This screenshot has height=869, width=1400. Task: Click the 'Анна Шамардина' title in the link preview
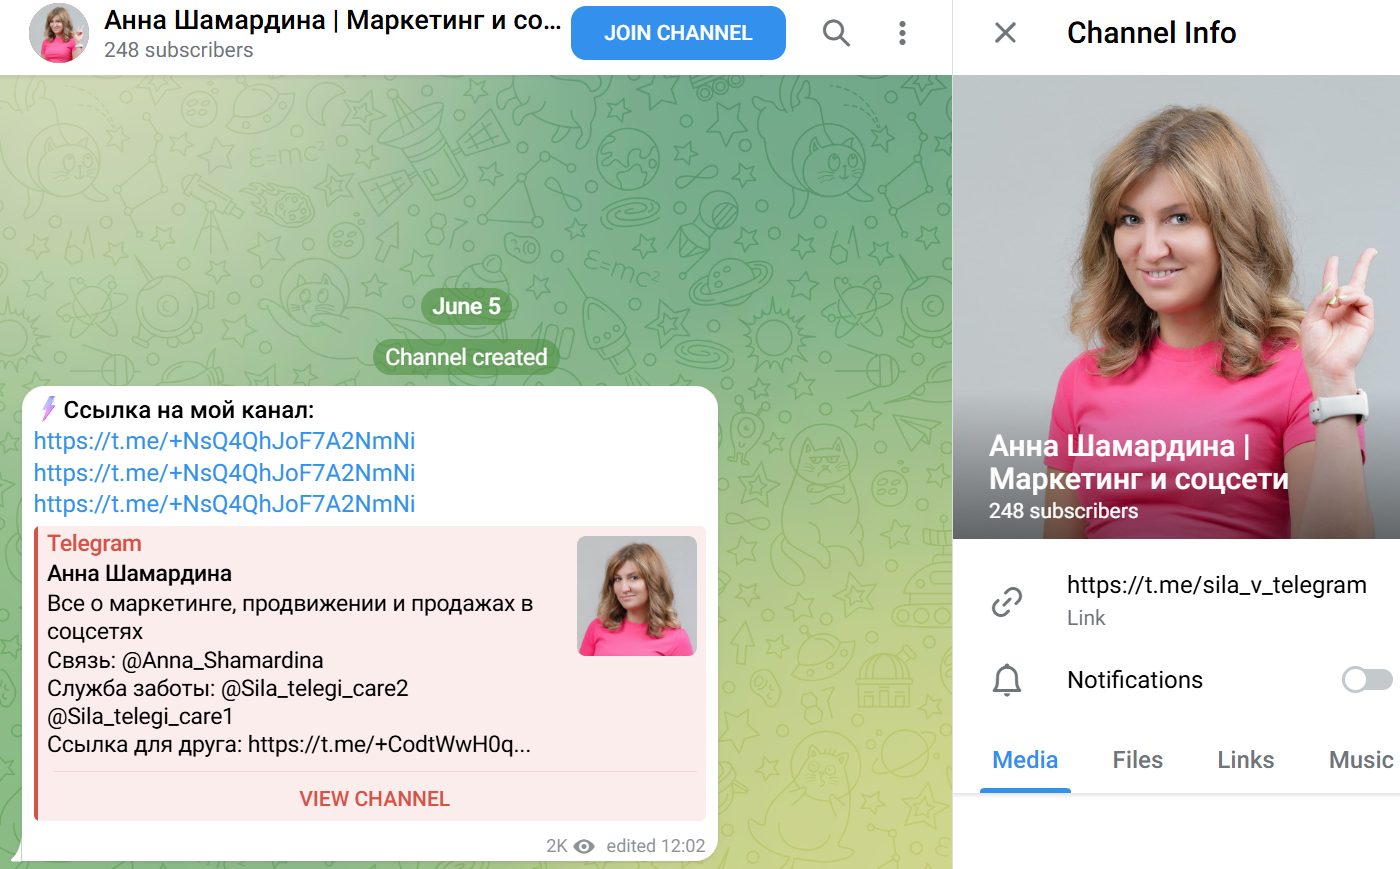[x=139, y=574]
